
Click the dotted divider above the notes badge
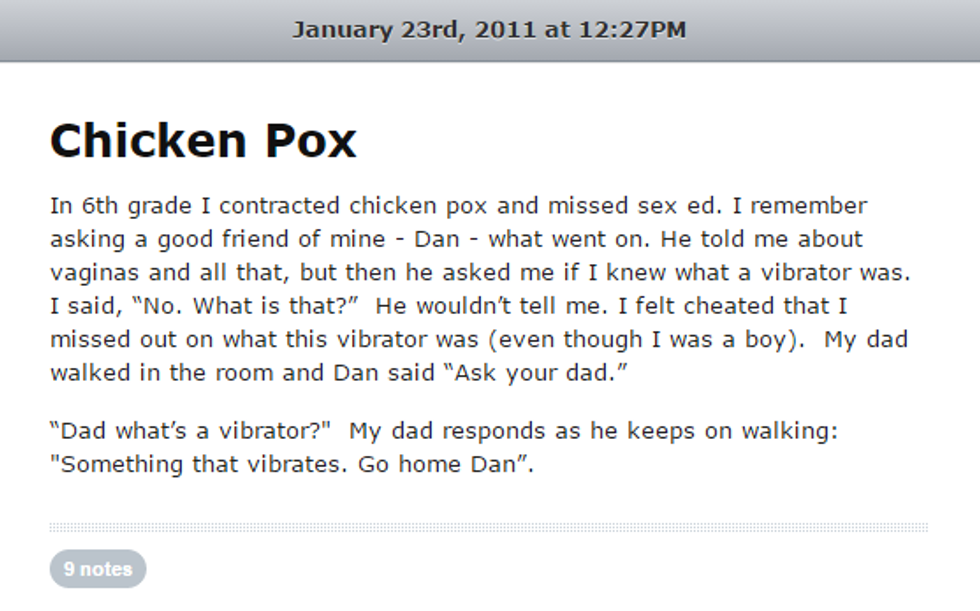coord(488,527)
